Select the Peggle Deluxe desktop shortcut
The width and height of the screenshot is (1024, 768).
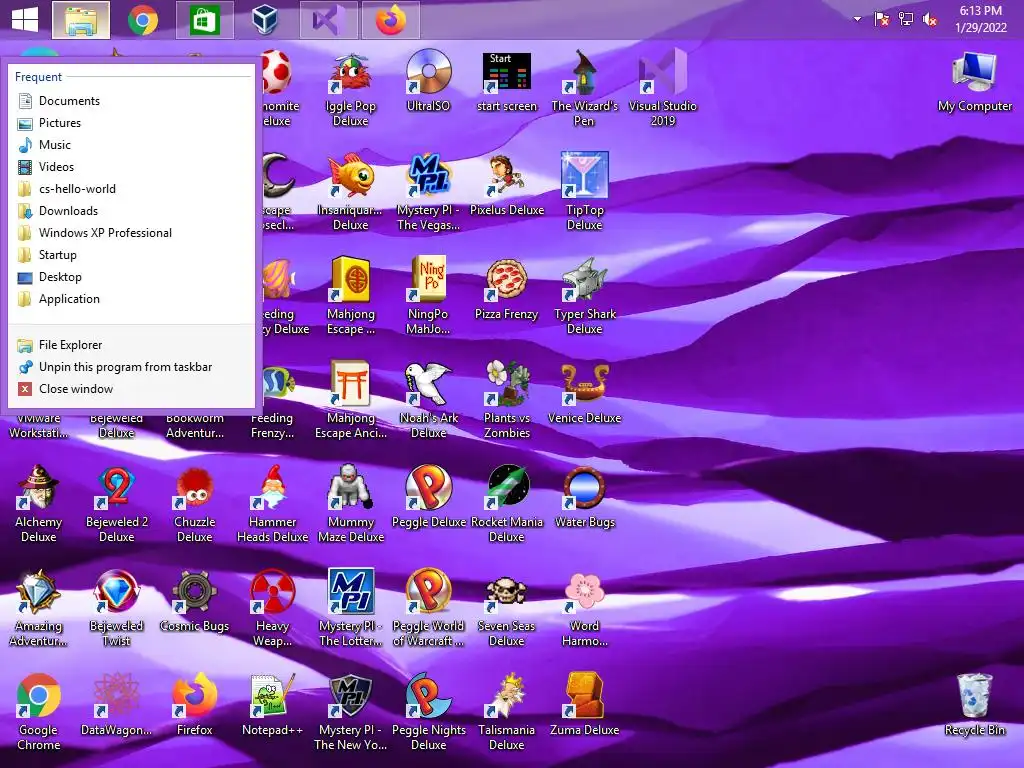pos(428,497)
